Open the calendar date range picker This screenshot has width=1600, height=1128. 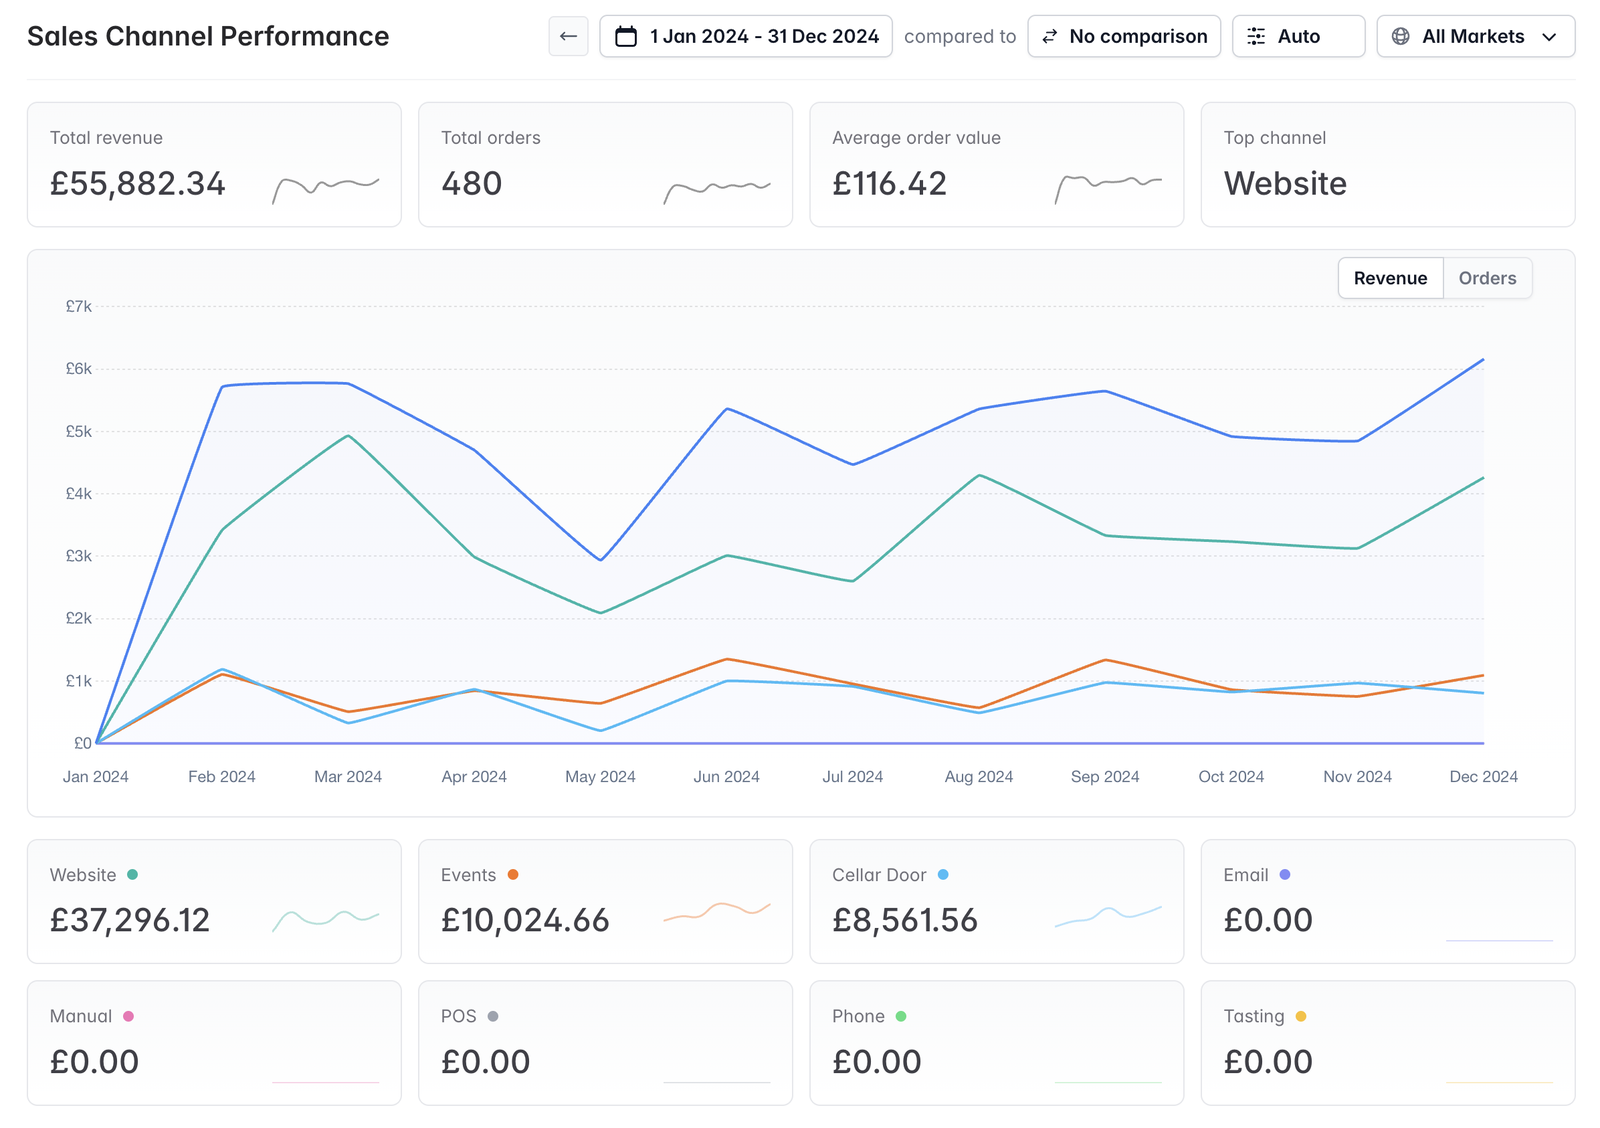(x=746, y=36)
